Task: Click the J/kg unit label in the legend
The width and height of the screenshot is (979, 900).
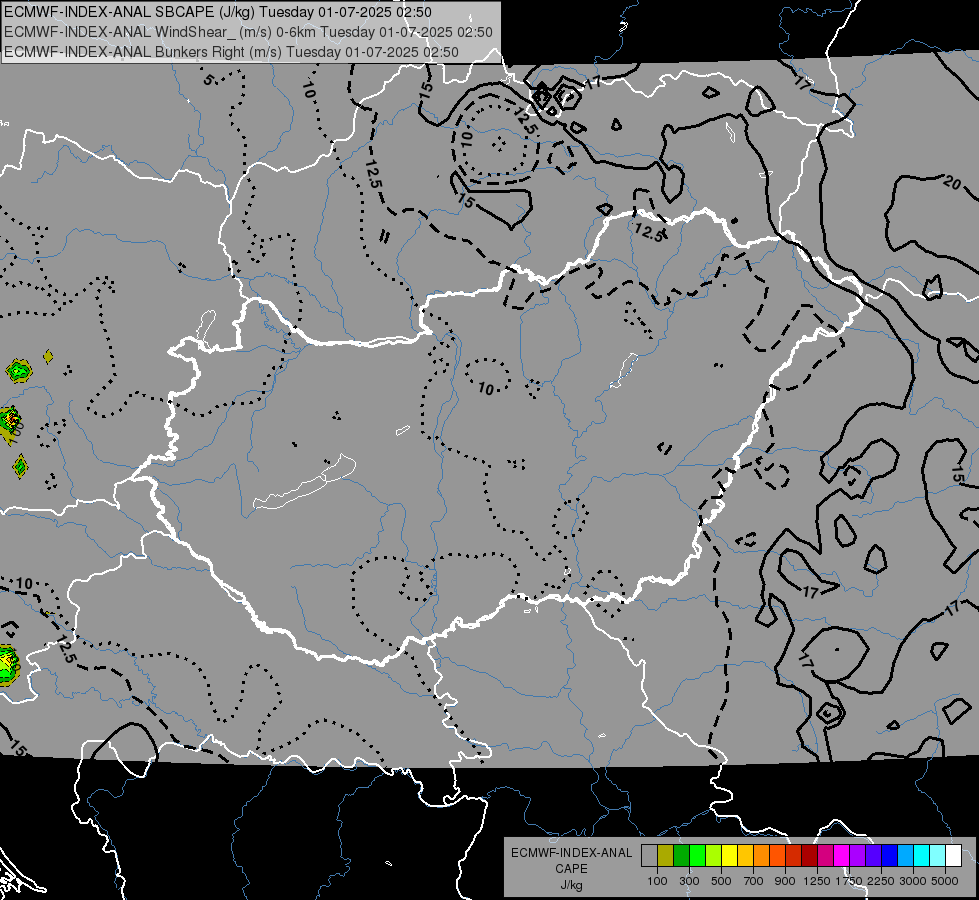Action: coord(571,885)
